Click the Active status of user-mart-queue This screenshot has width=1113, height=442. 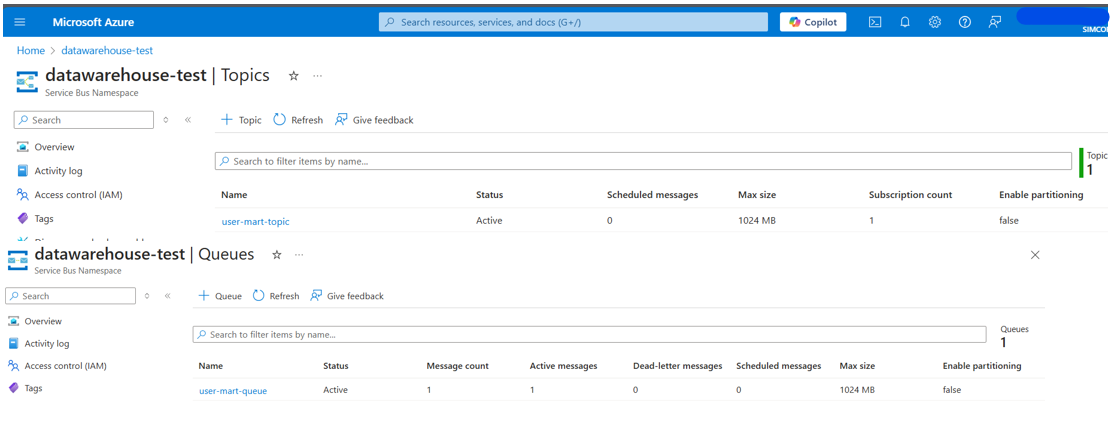336,389
